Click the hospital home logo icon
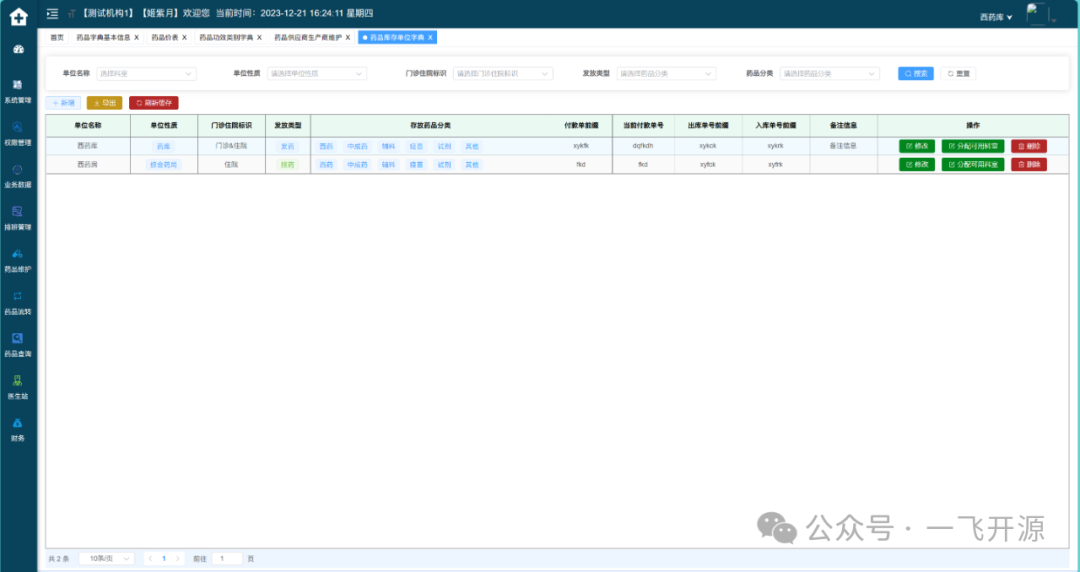The image size is (1080, 572). [18, 16]
